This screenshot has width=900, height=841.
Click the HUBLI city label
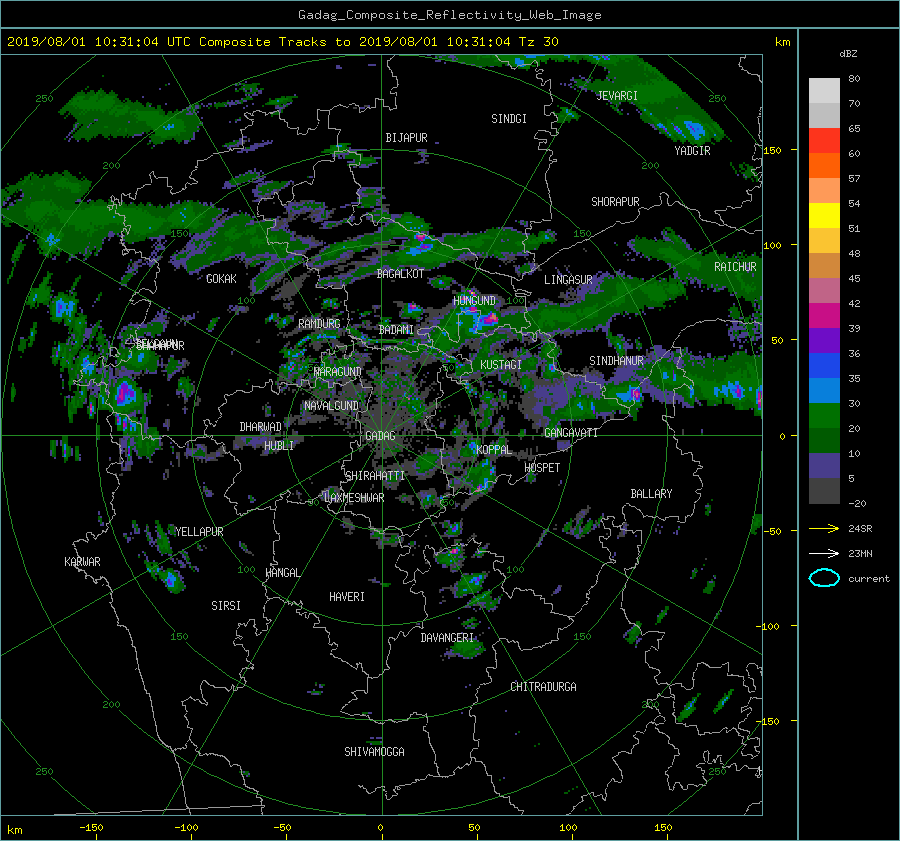point(278,445)
